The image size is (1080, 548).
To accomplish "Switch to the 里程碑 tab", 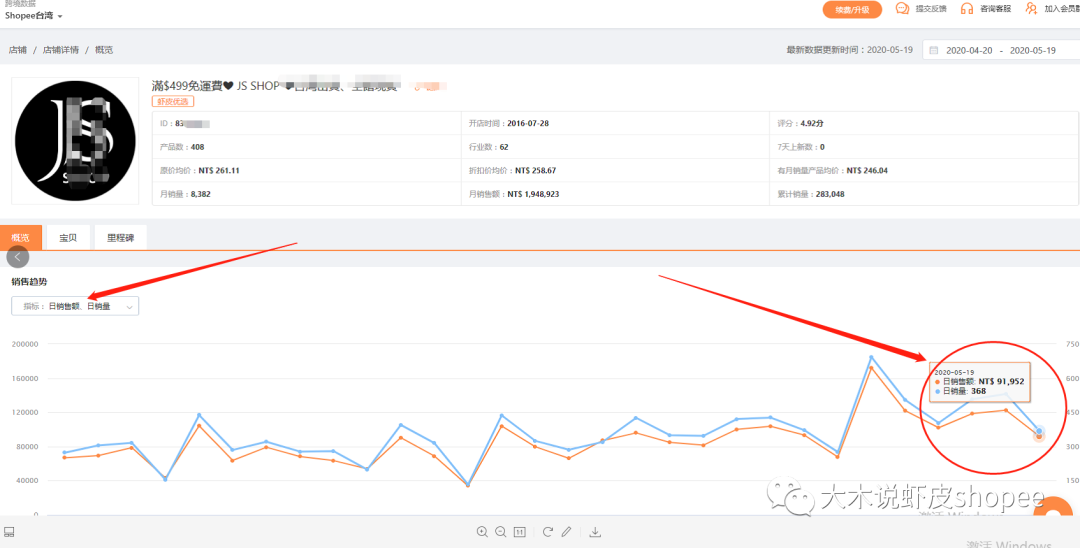I will tap(121, 238).
